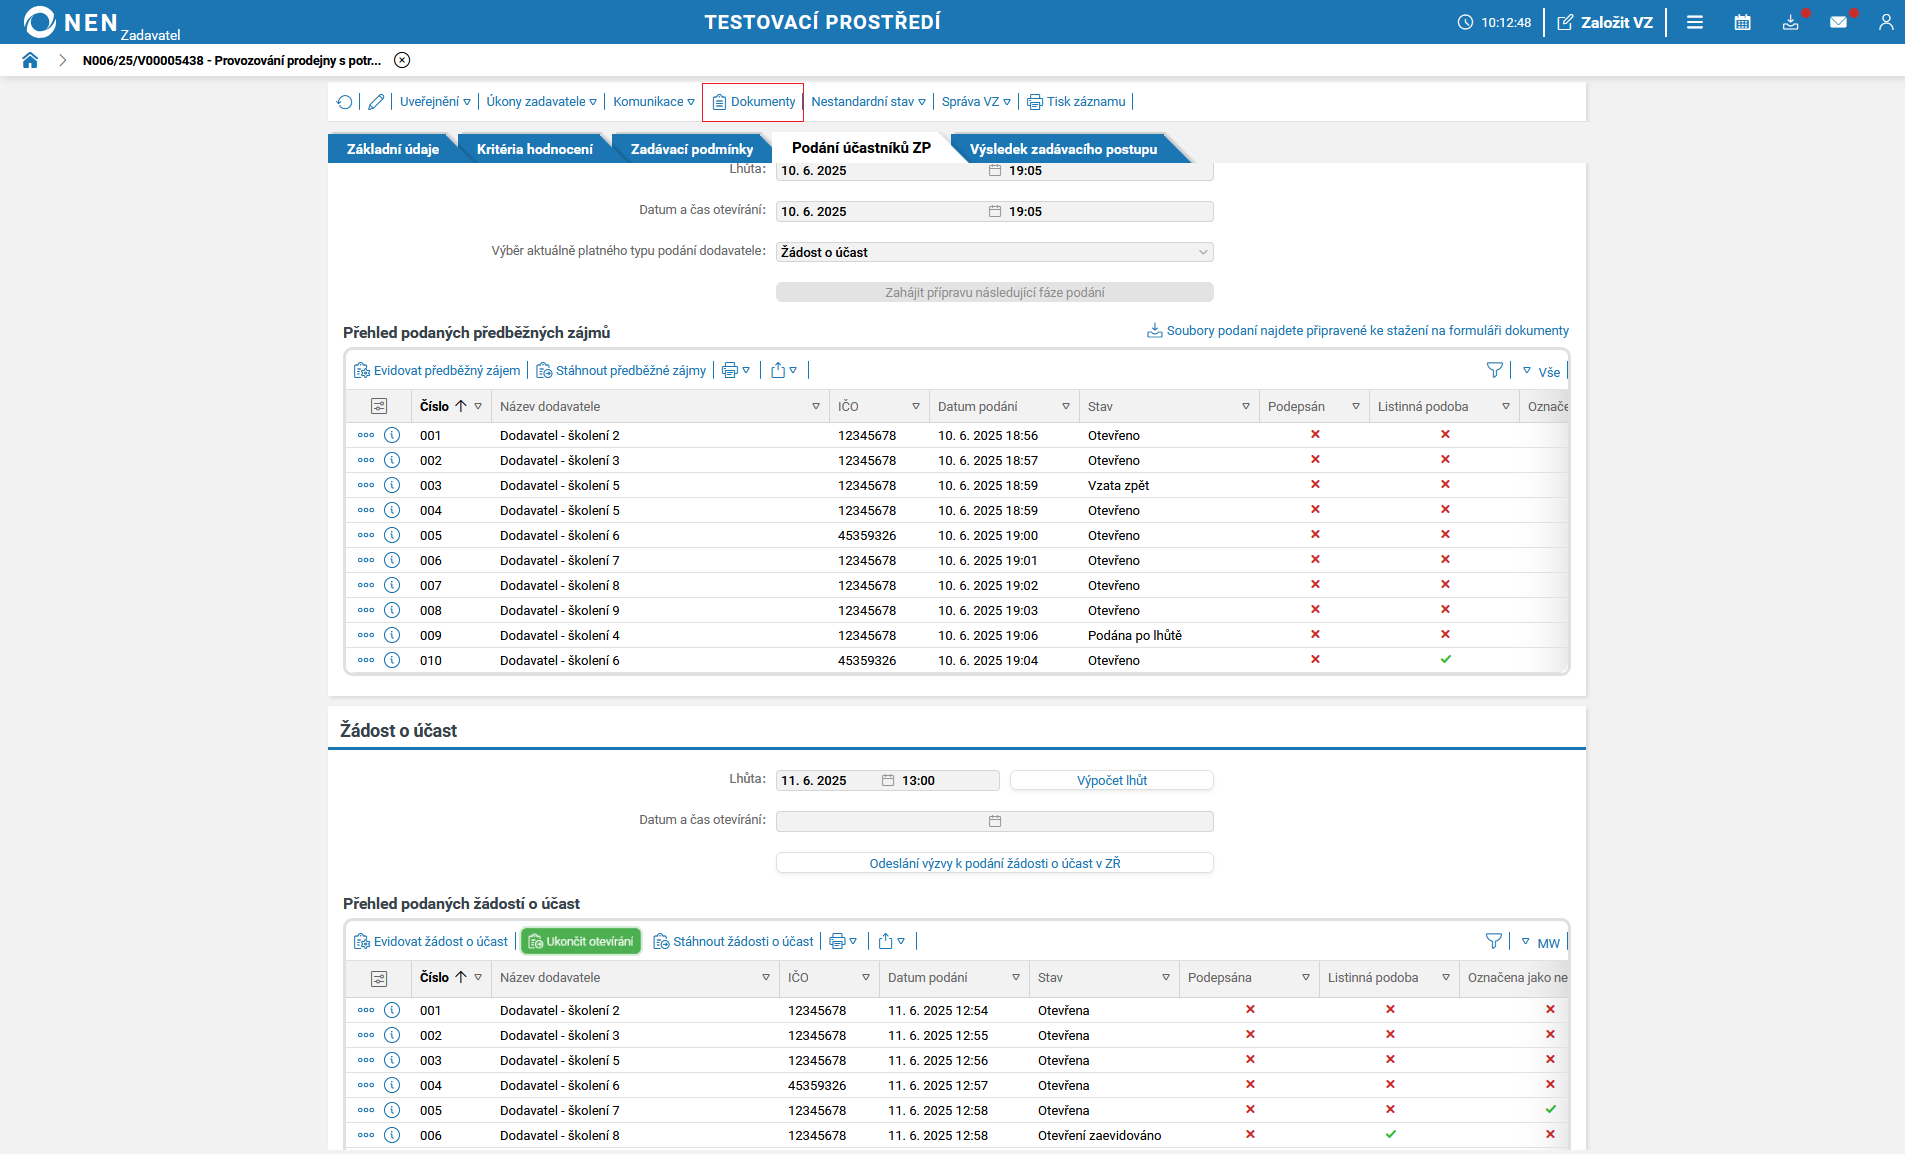The image size is (1905, 1154).
Task: Switch to the Zadávací podmínky tab
Action: [692, 149]
